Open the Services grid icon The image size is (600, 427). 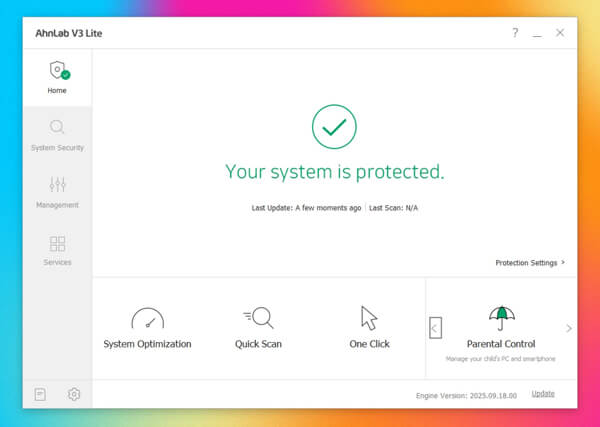(57, 243)
